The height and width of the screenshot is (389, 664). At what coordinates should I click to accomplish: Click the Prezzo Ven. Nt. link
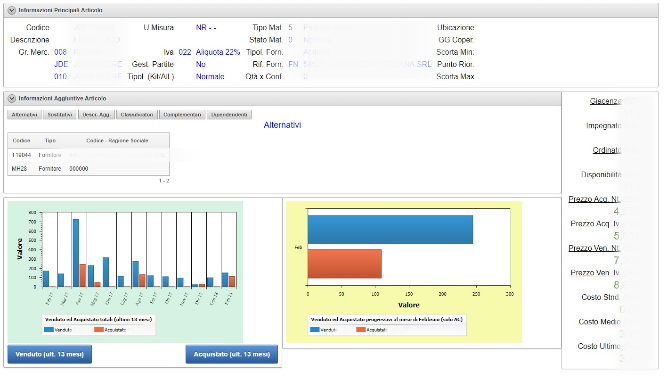(x=594, y=248)
